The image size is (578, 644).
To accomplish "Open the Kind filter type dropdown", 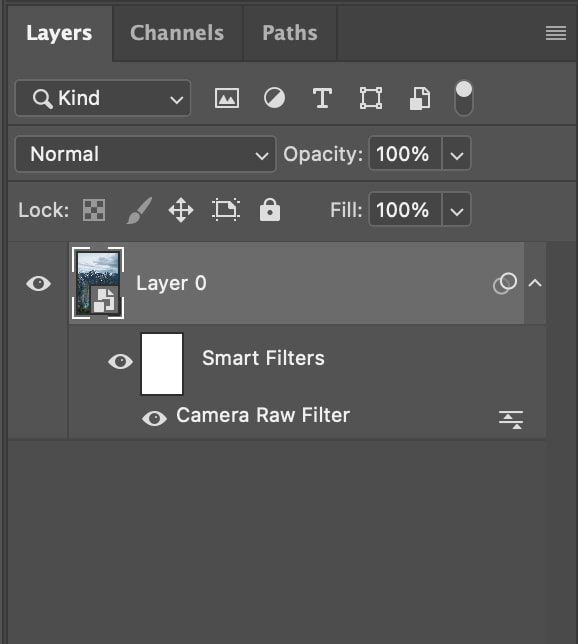I will tap(103, 98).
